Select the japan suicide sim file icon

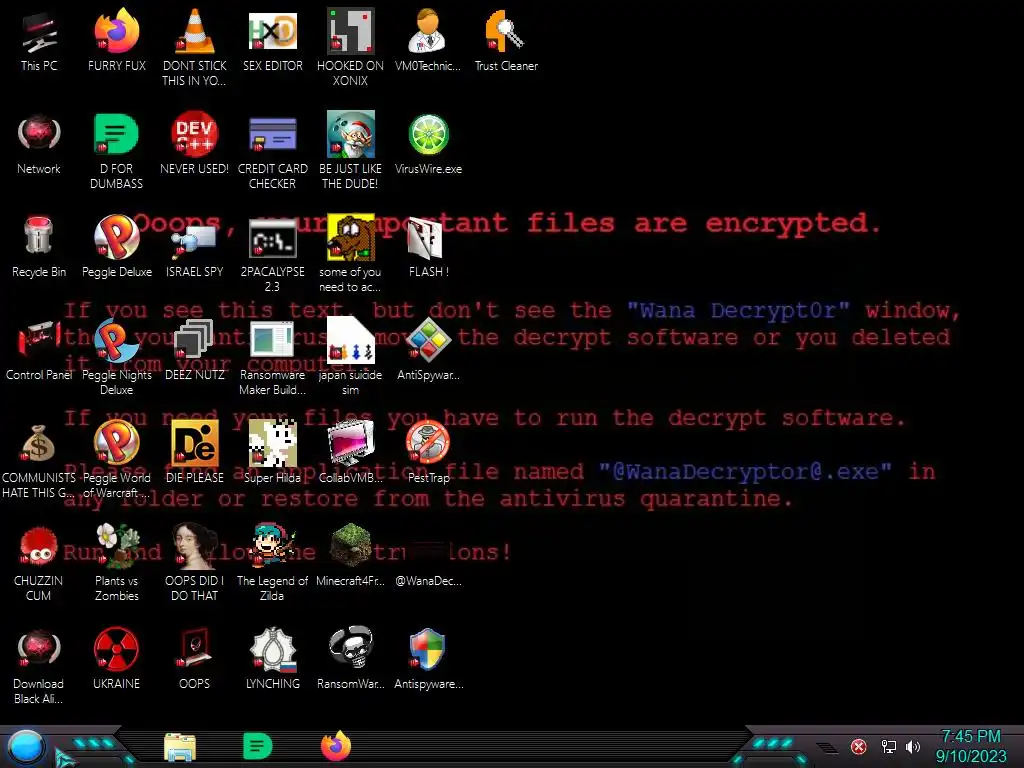351,340
